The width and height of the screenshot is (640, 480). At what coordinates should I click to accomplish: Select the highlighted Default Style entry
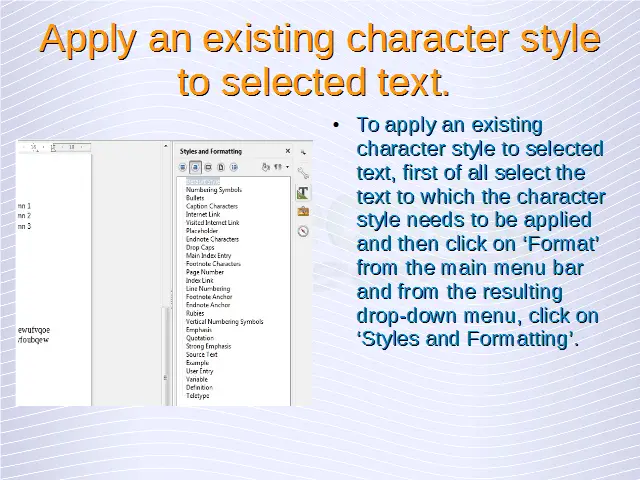(x=202, y=181)
